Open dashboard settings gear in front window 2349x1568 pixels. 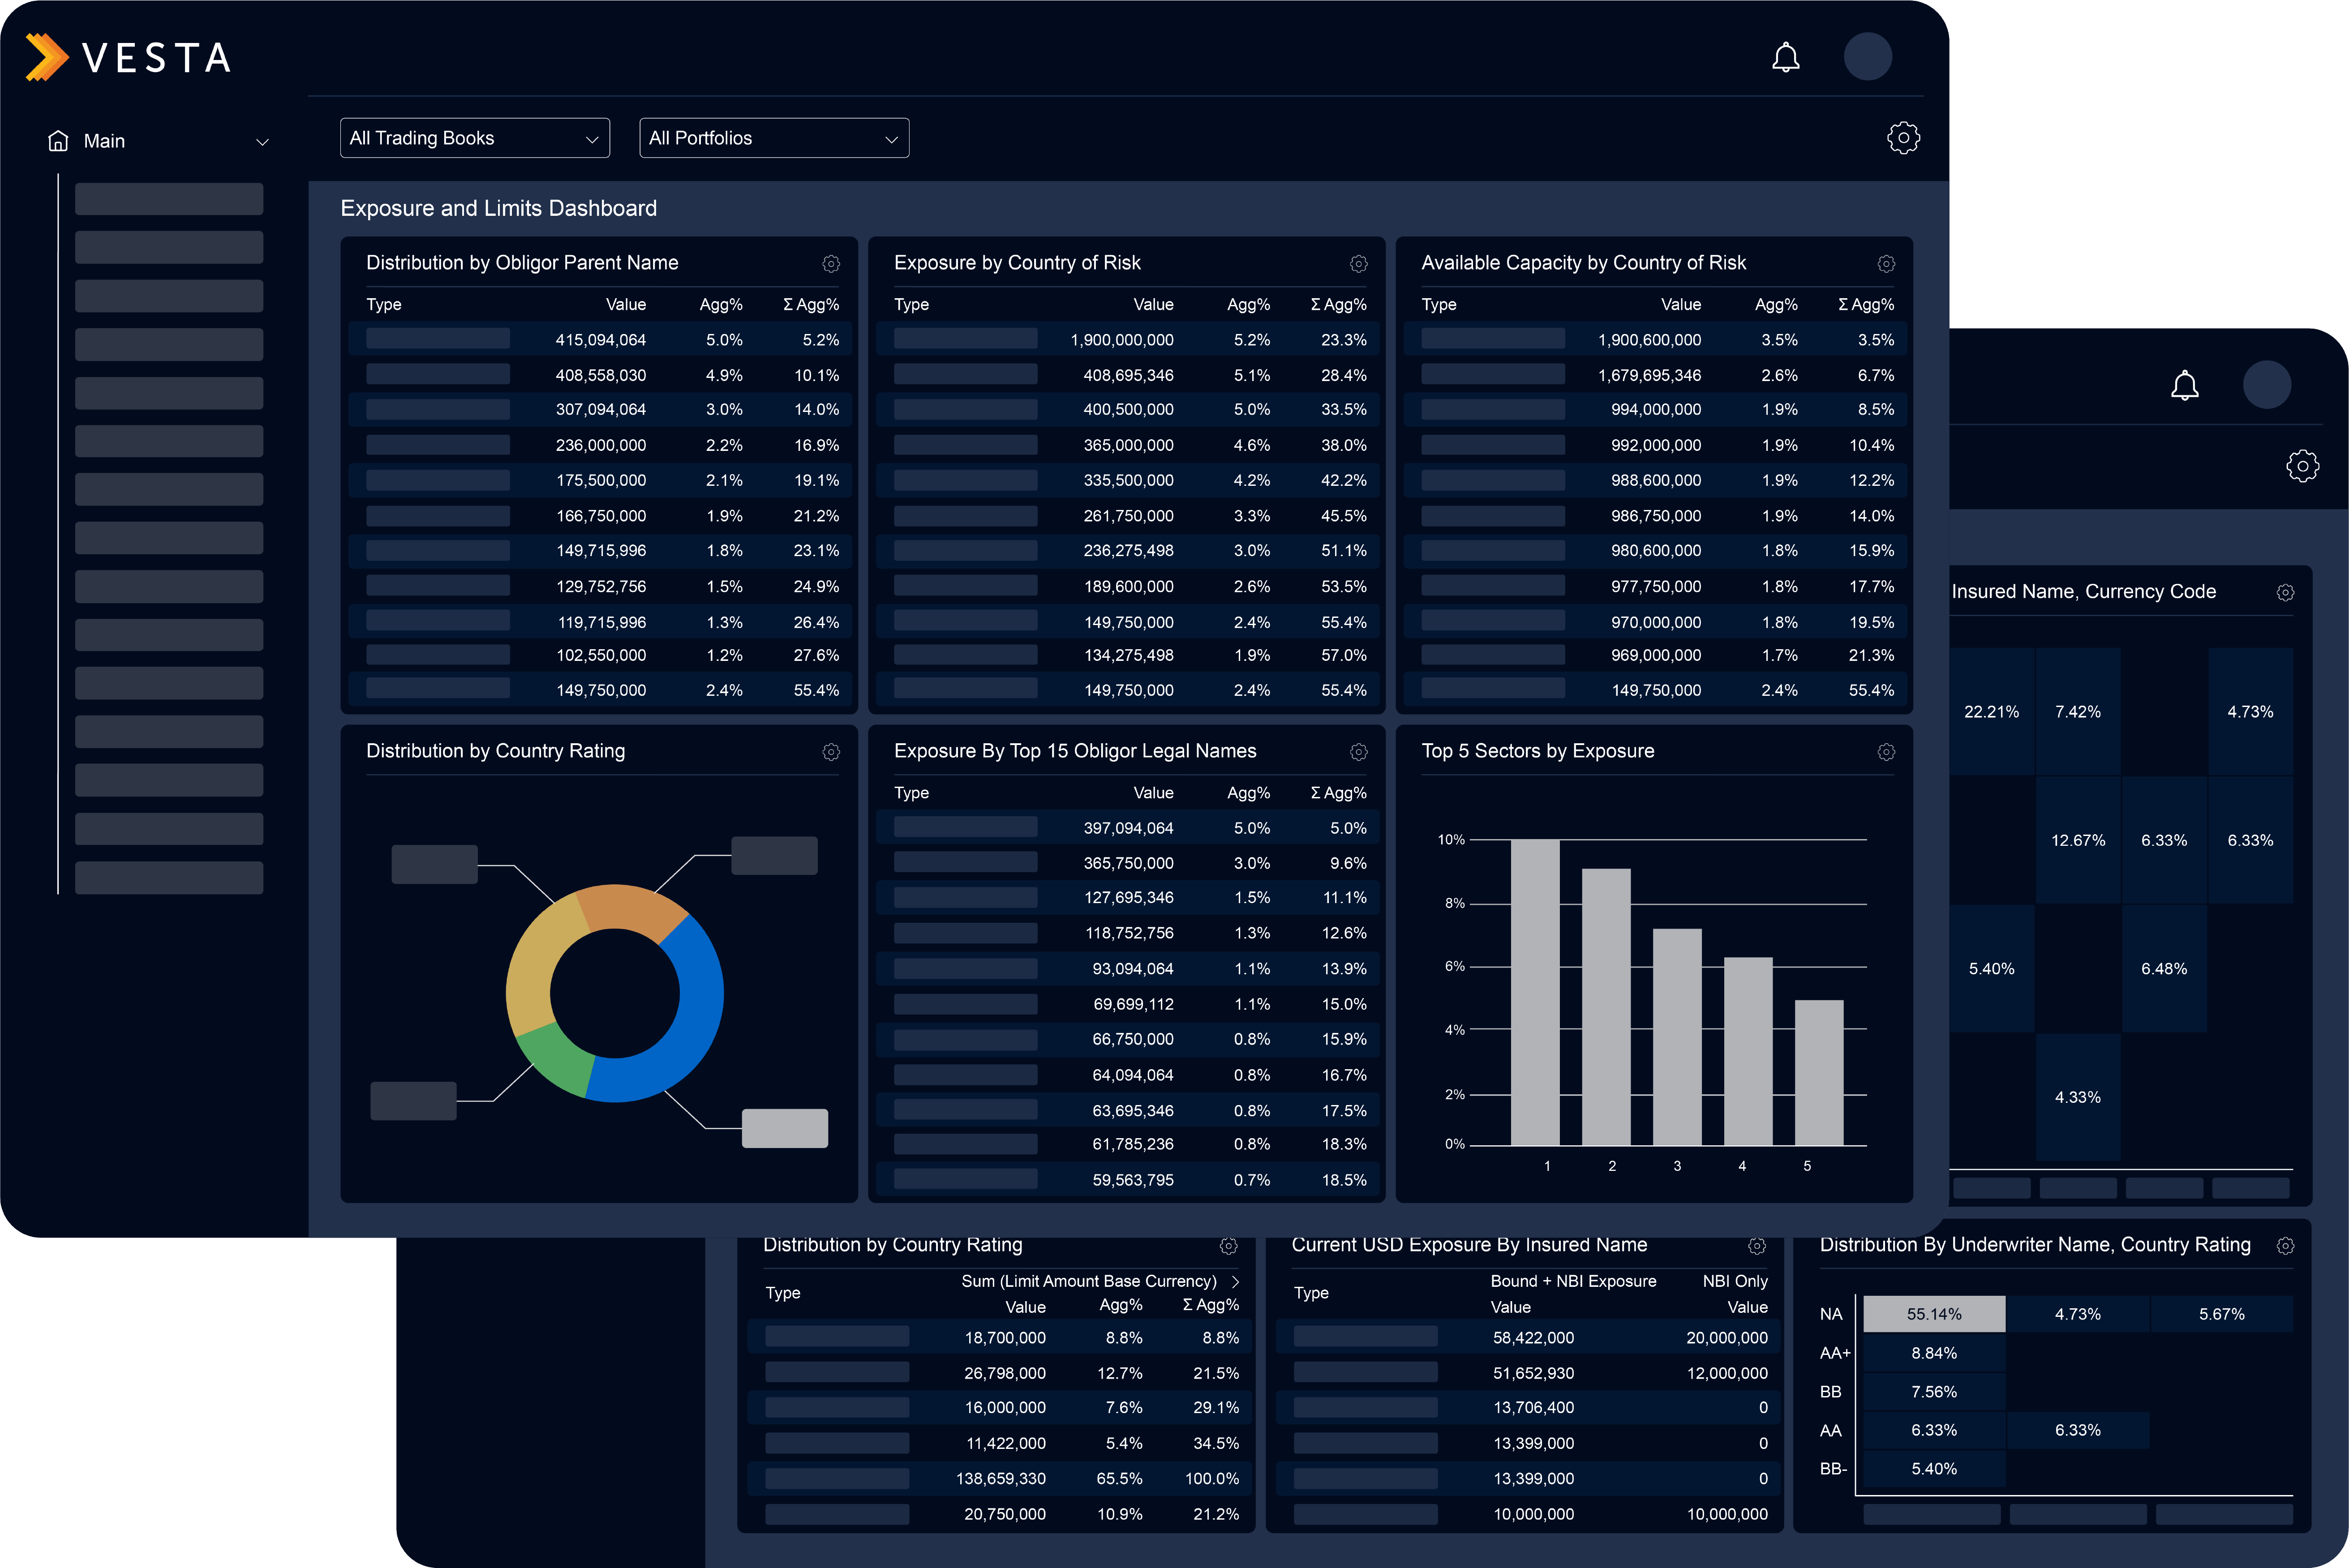pos(1903,138)
